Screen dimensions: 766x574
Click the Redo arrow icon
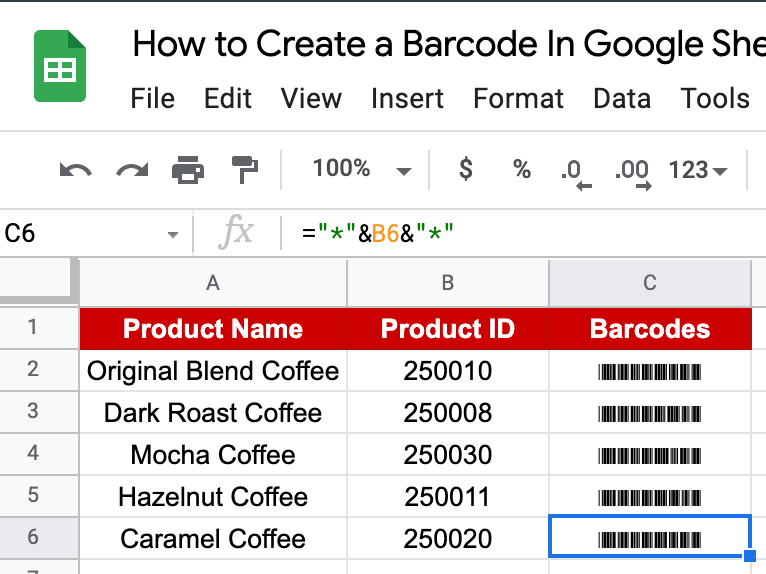[132, 170]
